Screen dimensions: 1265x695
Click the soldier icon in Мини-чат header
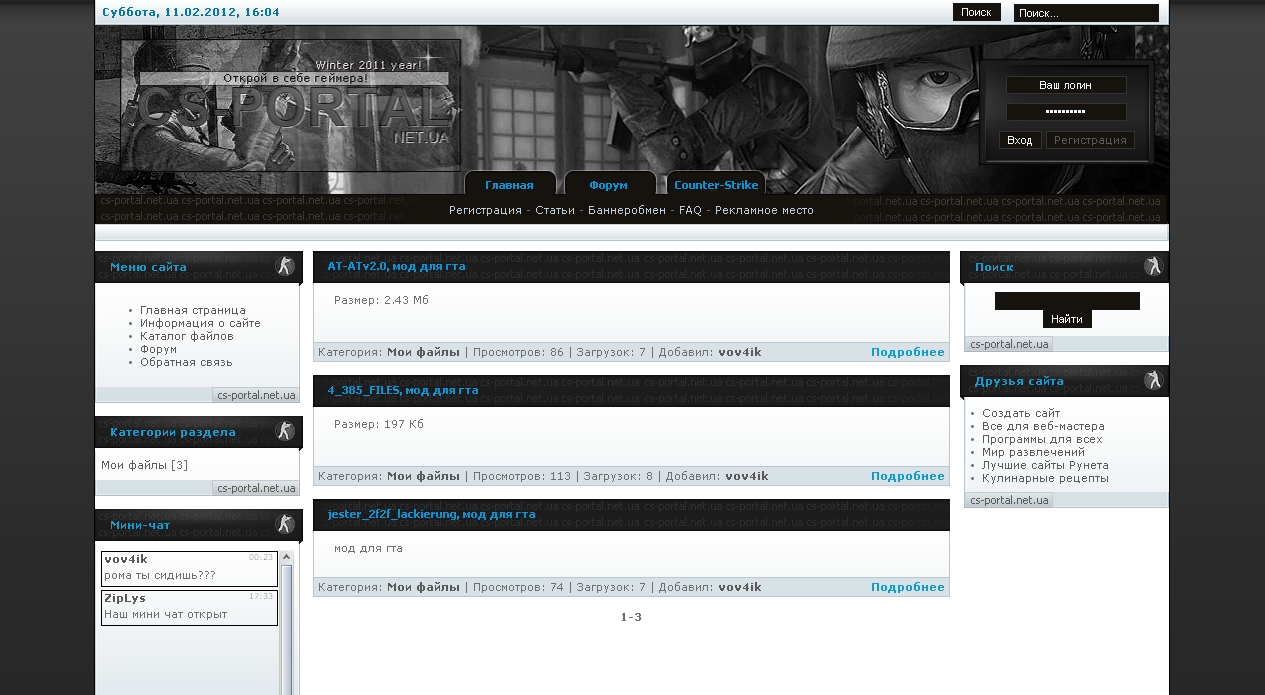(286, 524)
